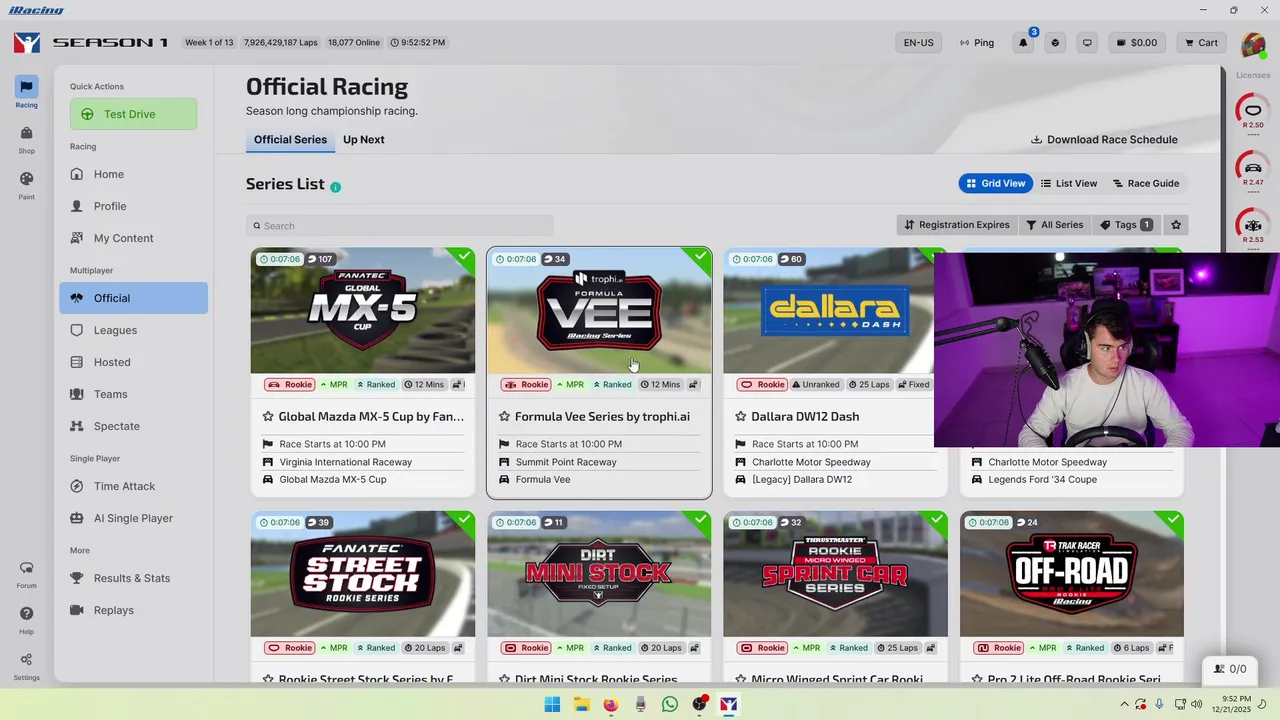
Task: Open the Sports Car license R 2.47 gauge
Action: pos(1252,169)
